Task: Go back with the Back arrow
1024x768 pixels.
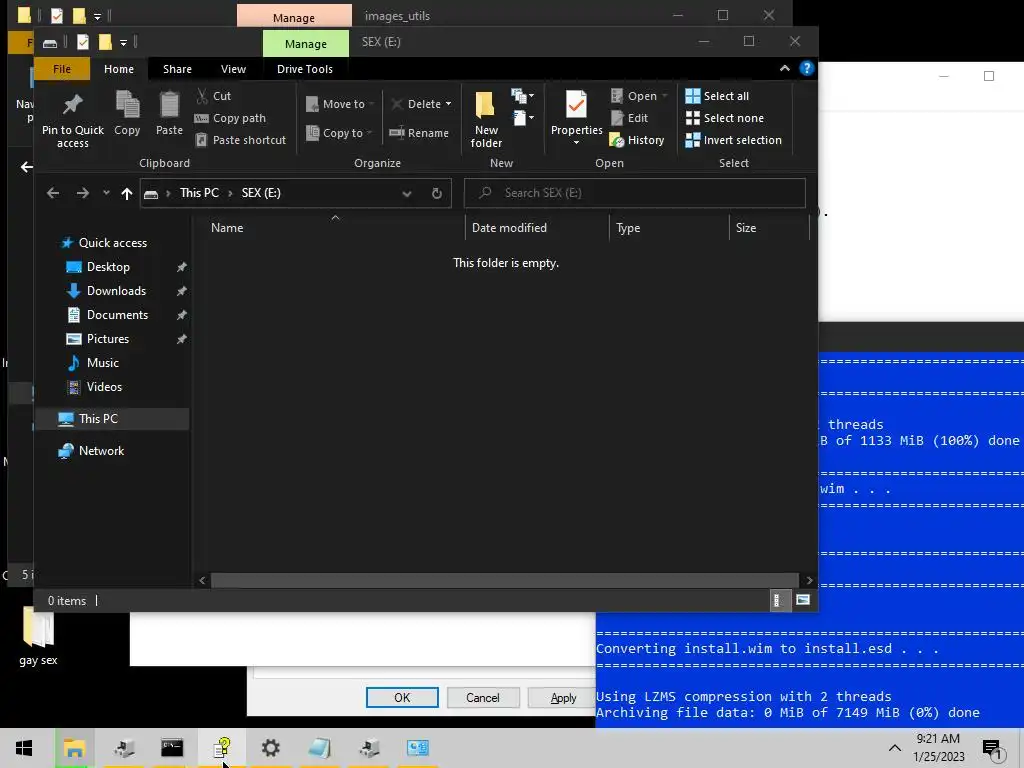Action: [x=53, y=193]
